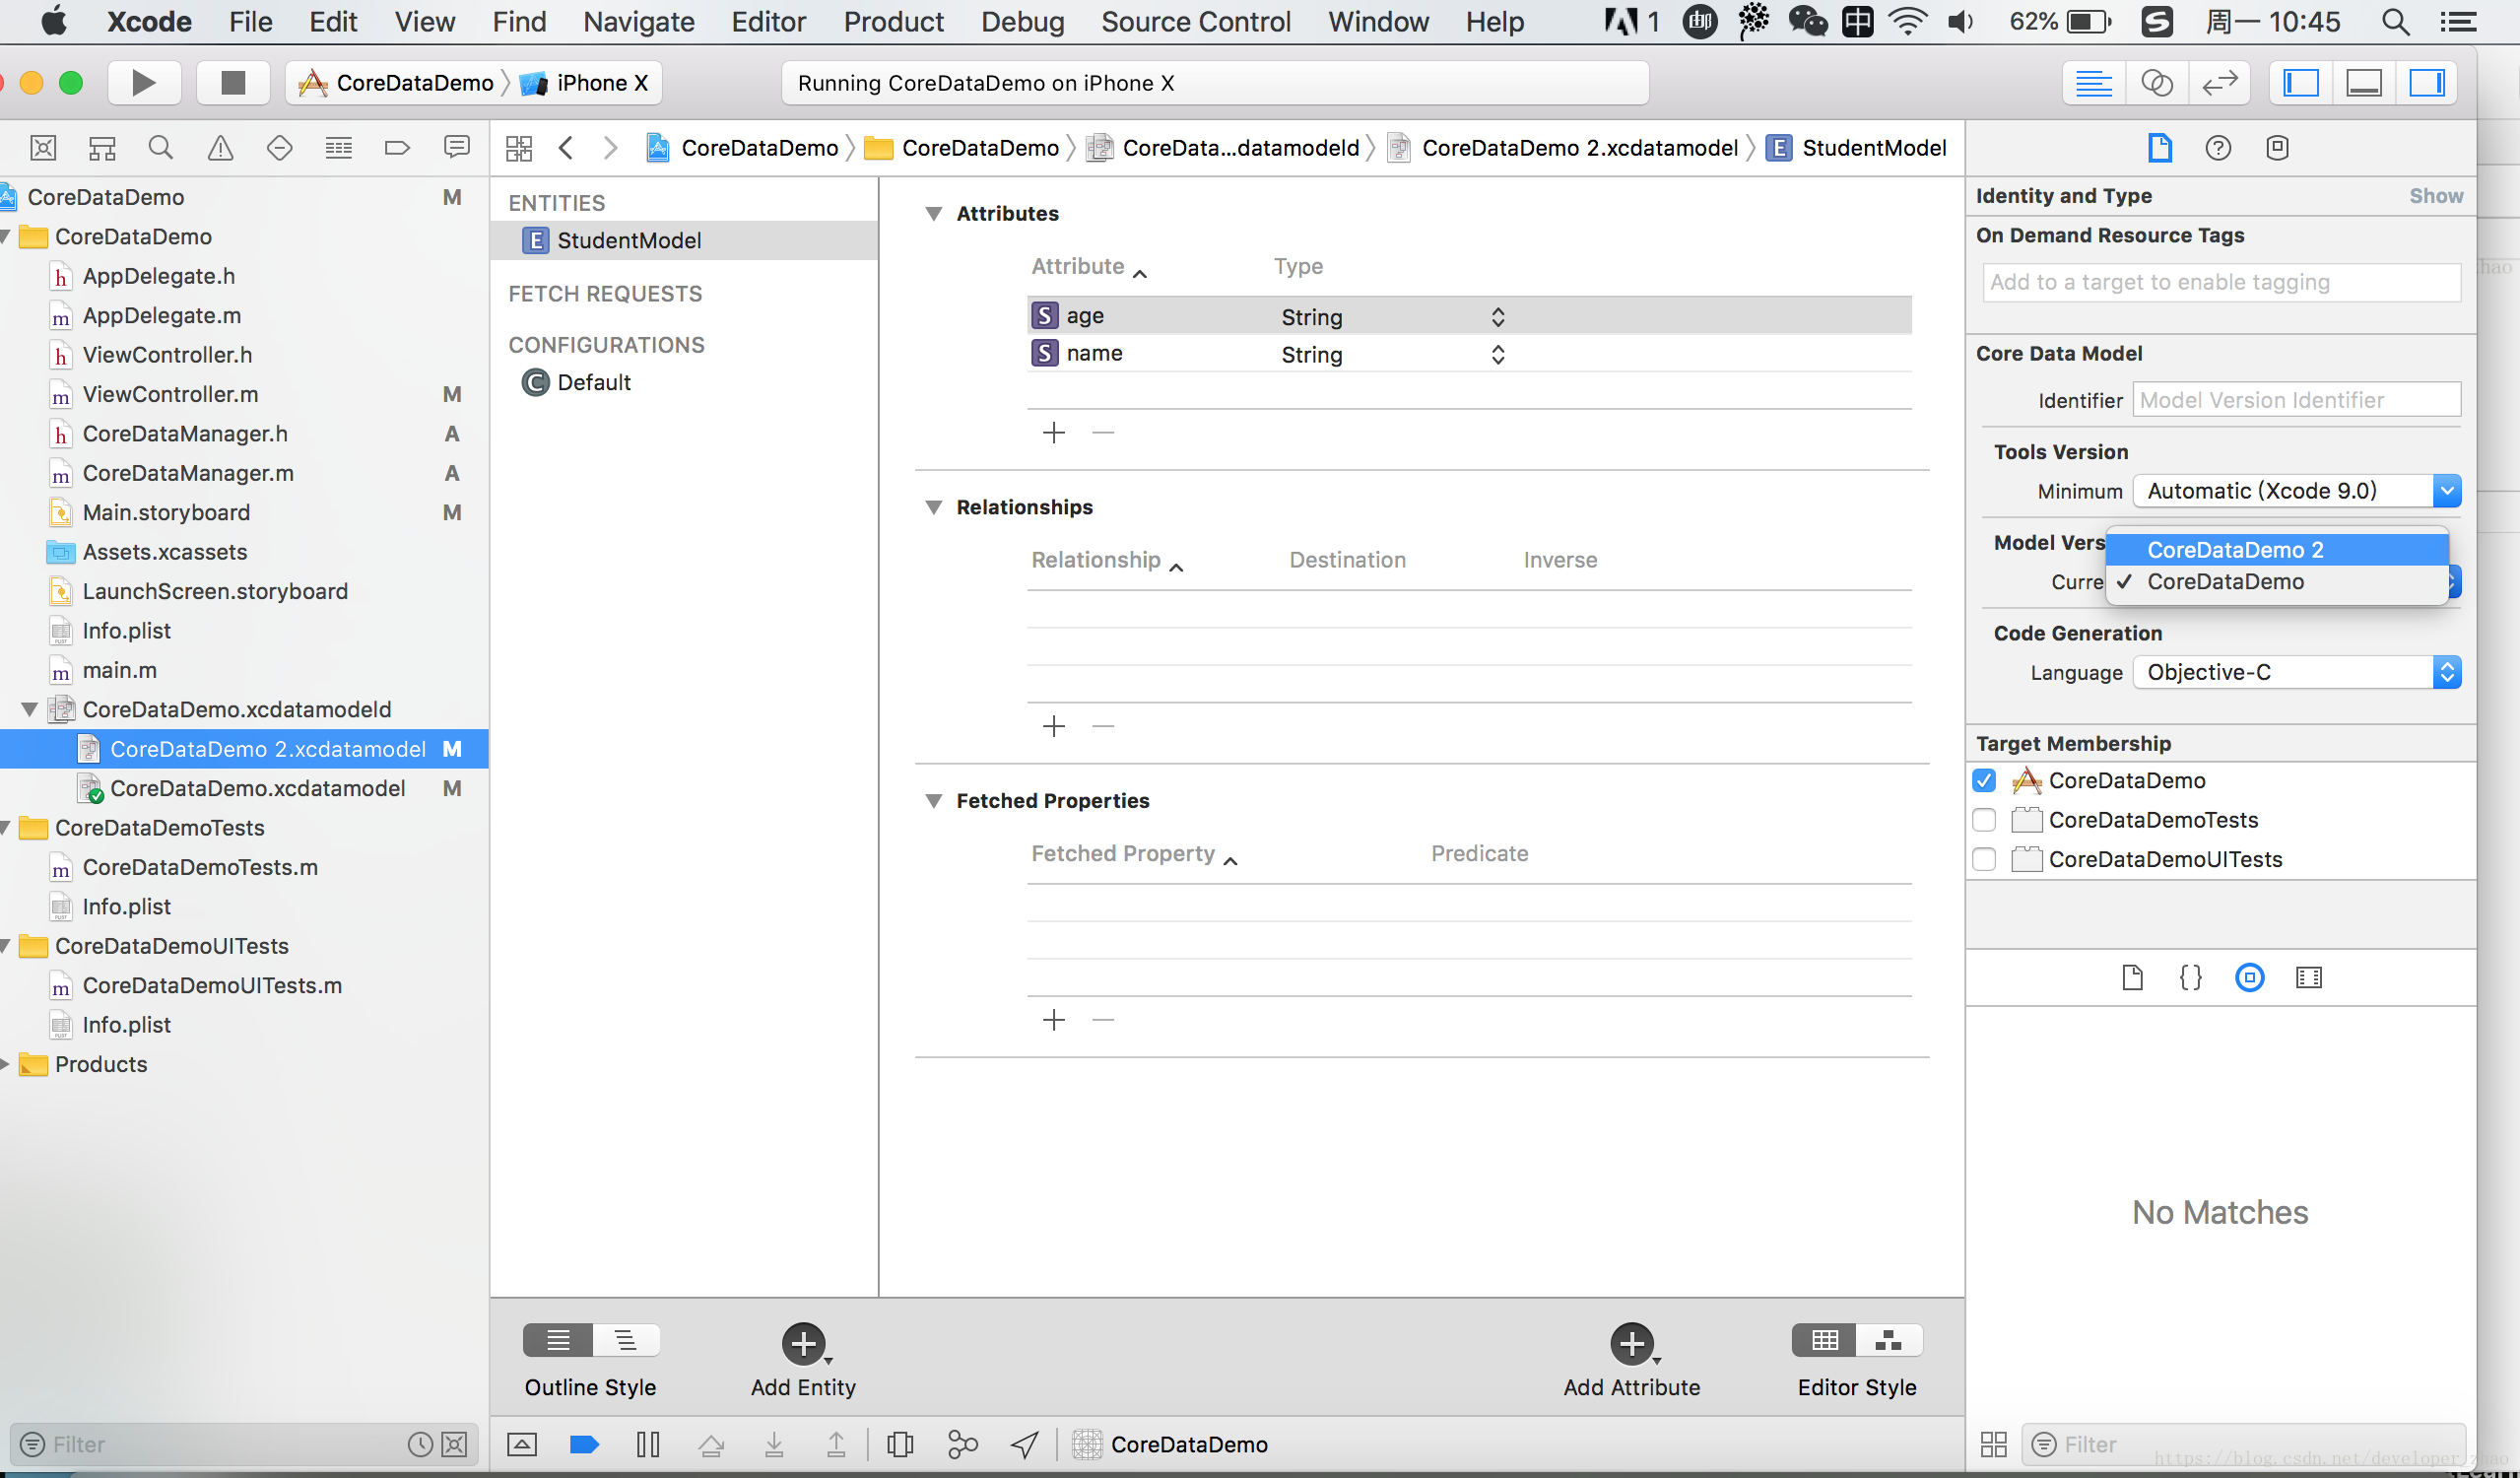Collapse the Attributes section
The width and height of the screenshot is (2520, 1478).
click(x=933, y=213)
